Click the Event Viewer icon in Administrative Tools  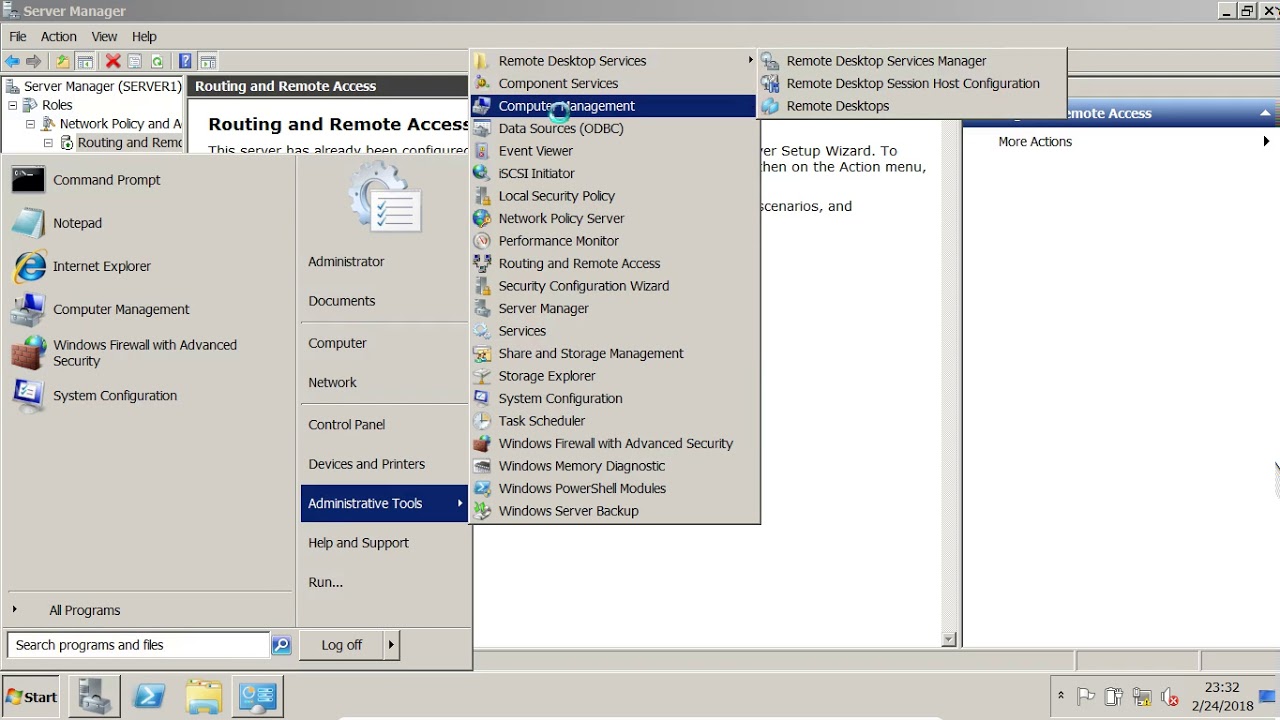[x=482, y=151]
